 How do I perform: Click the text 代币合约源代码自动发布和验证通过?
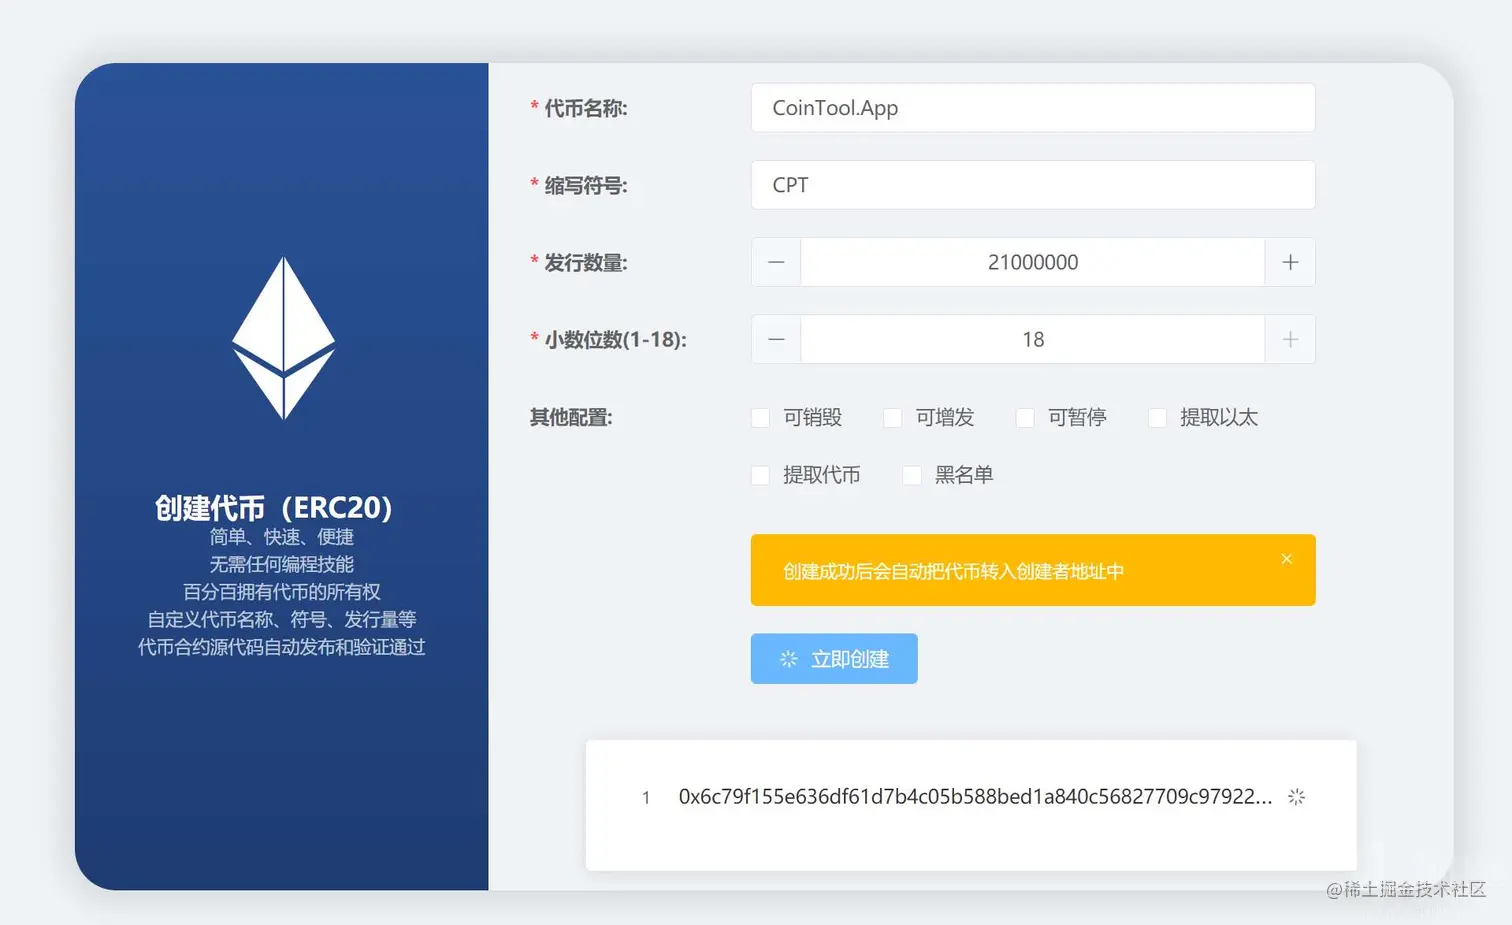pyautogui.click(x=281, y=647)
